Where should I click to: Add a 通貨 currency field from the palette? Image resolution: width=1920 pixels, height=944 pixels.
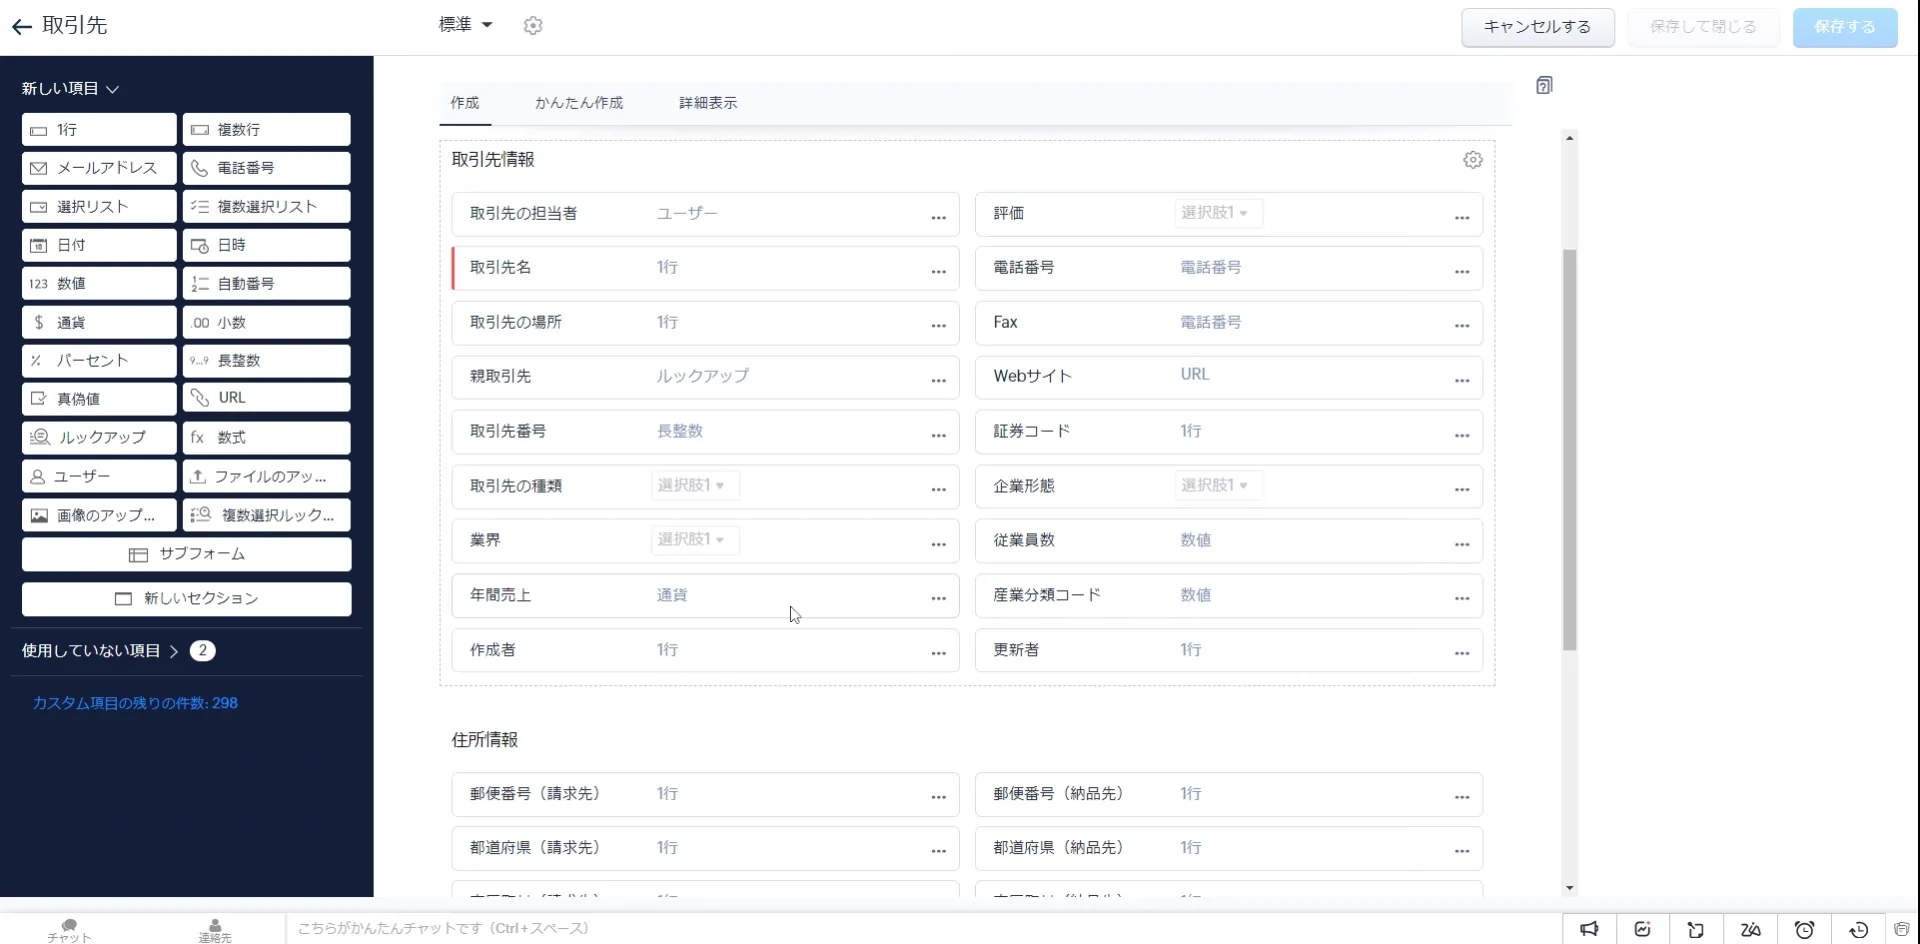(99, 322)
